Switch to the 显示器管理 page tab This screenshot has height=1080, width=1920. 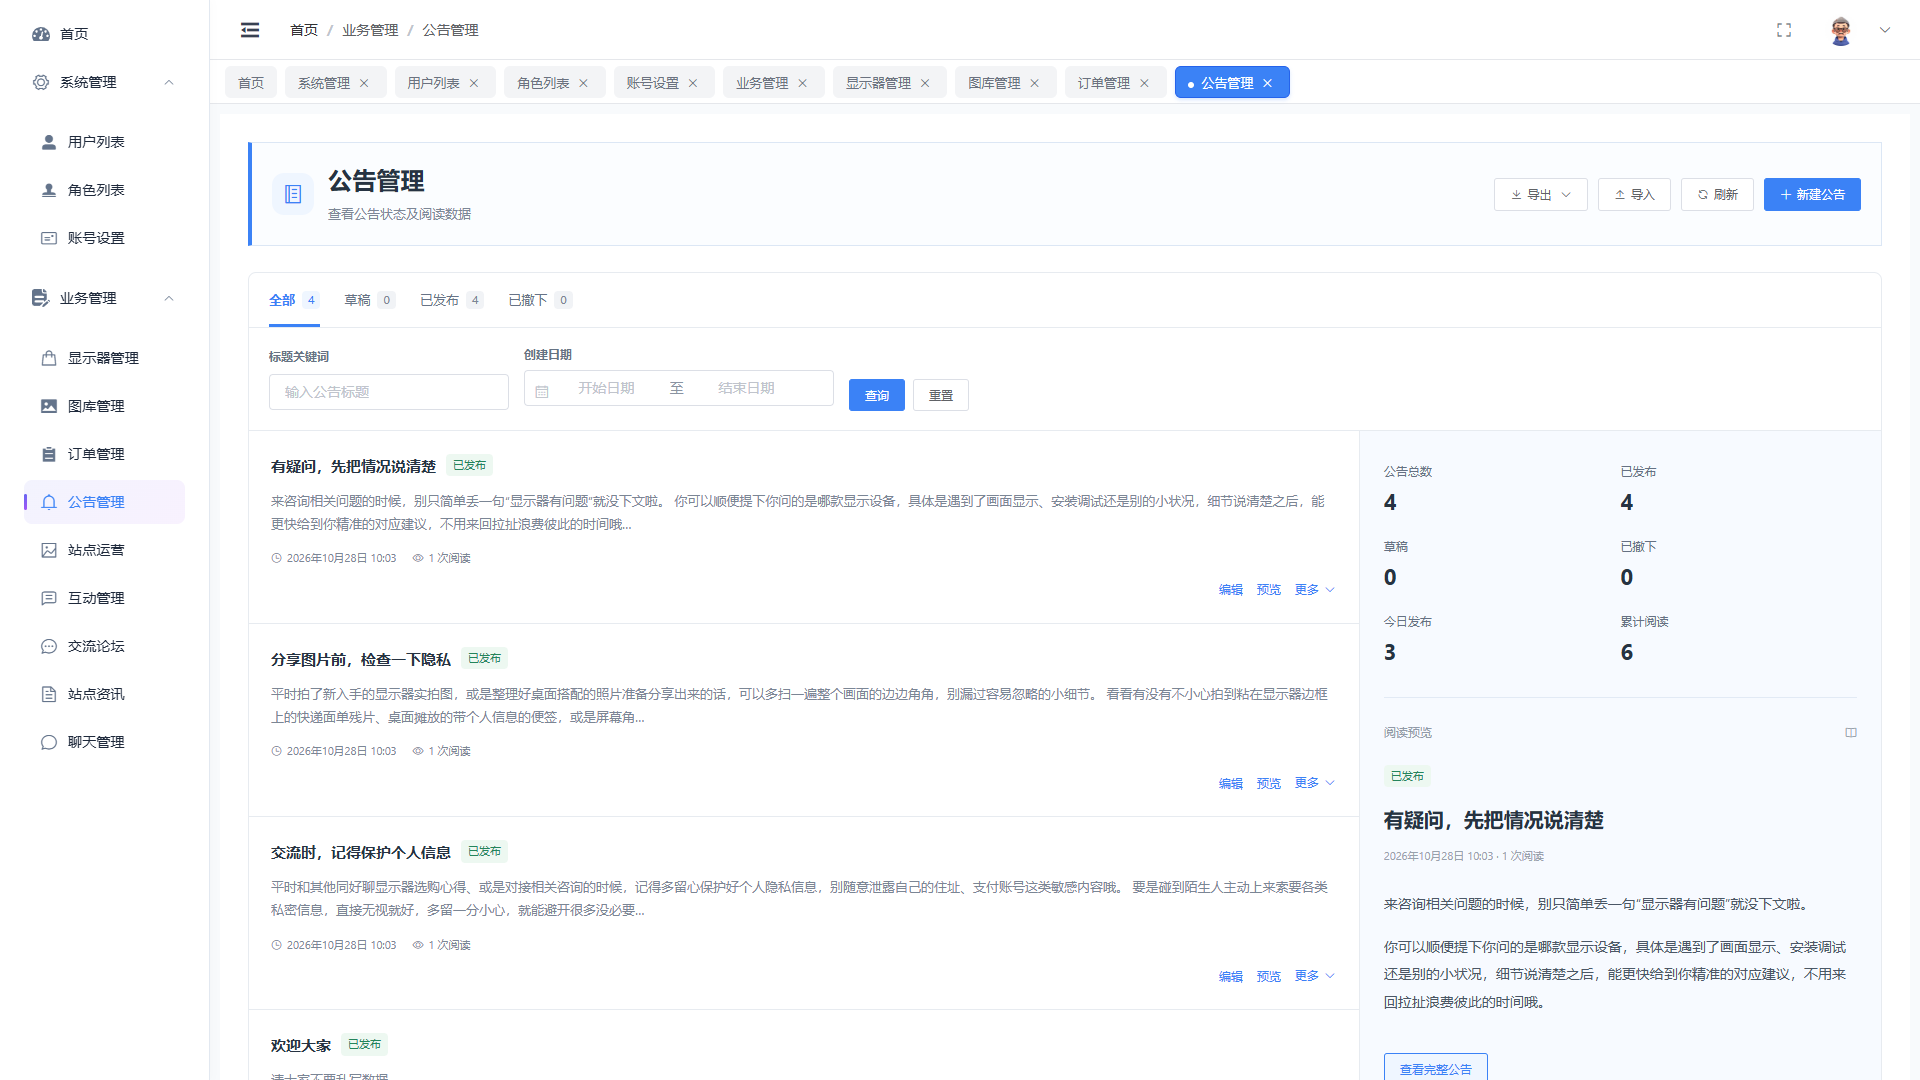click(889, 83)
